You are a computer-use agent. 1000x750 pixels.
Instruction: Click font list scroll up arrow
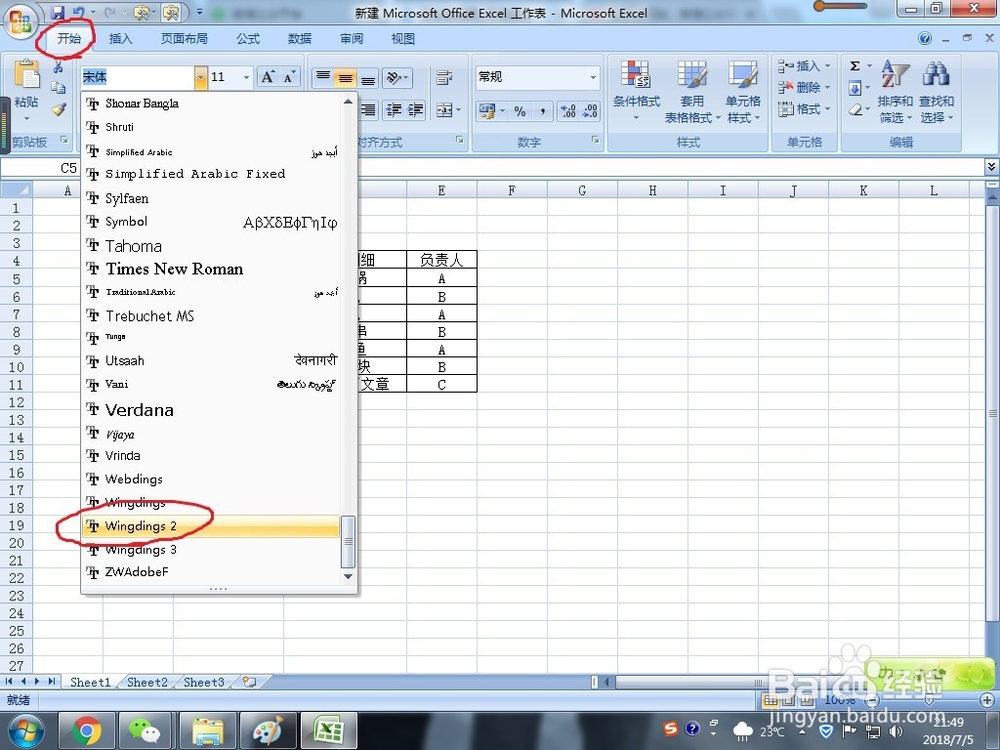348,101
